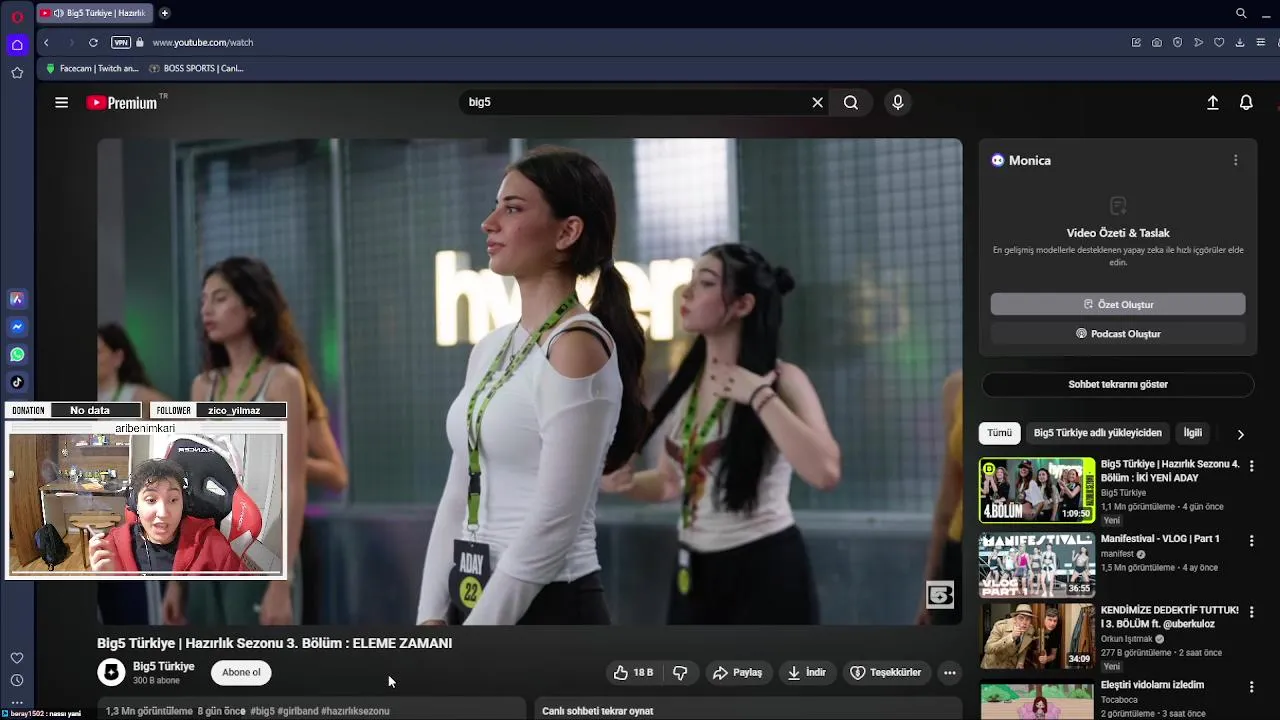Open the YouTube create upload icon

[1213, 102]
